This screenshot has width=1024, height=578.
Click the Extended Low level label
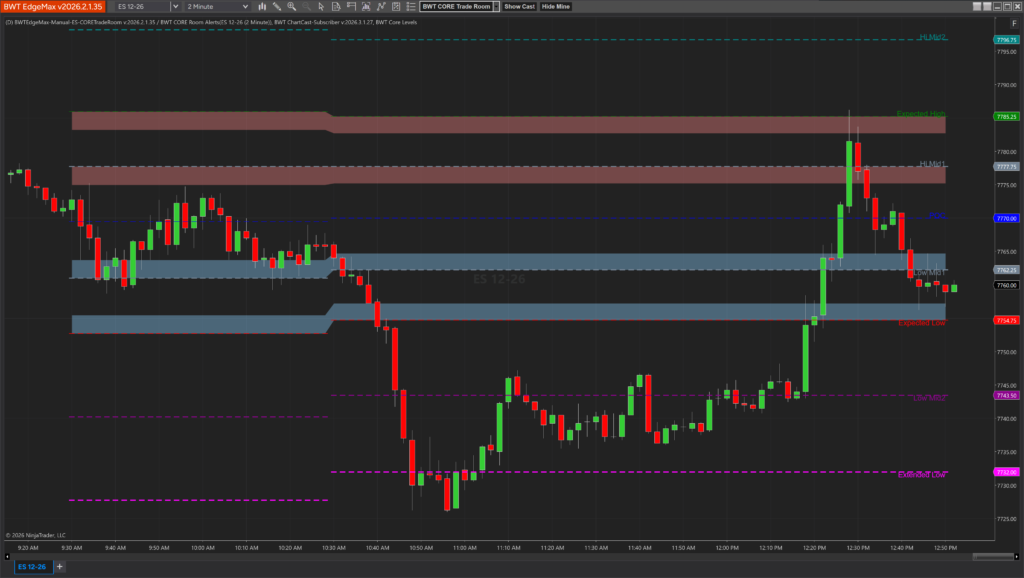pos(921,475)
